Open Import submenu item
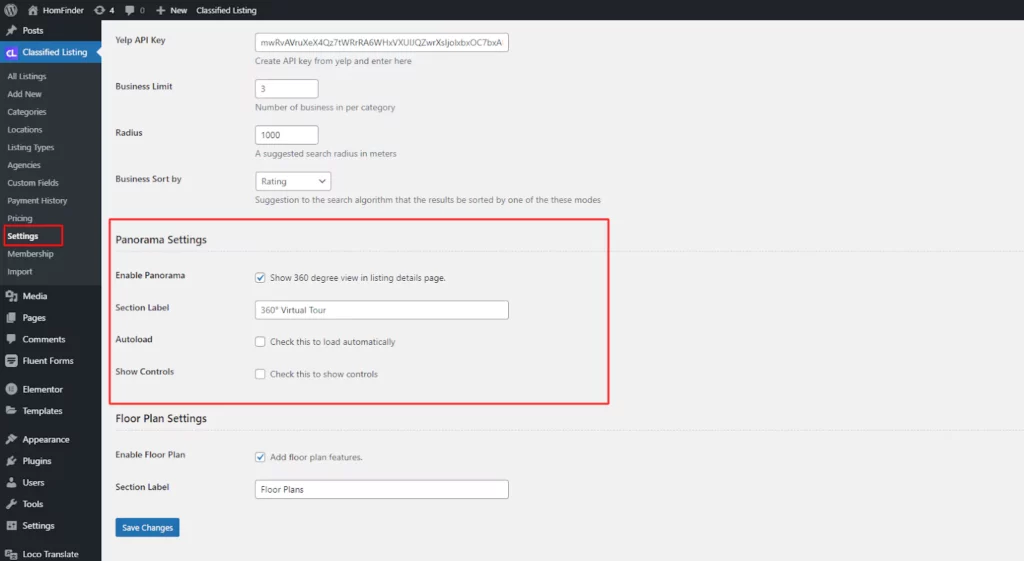1024x561 pixels. [x=20, y=272]
